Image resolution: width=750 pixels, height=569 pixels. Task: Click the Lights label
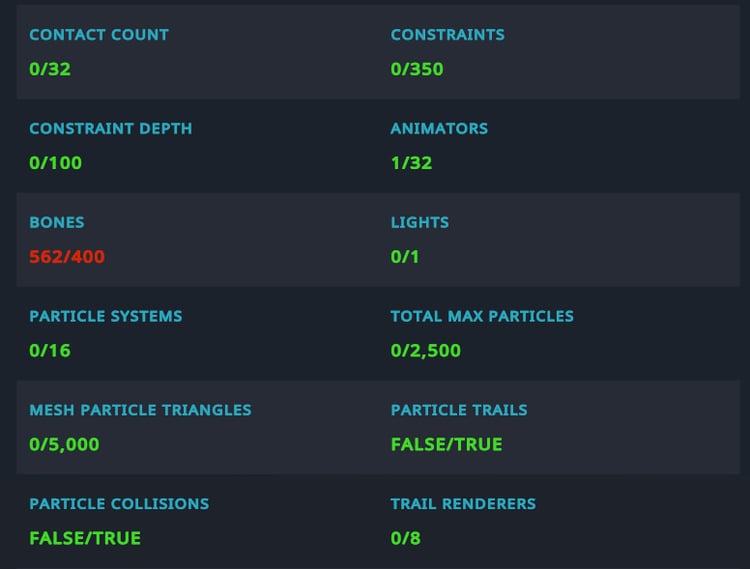(420, 223)
